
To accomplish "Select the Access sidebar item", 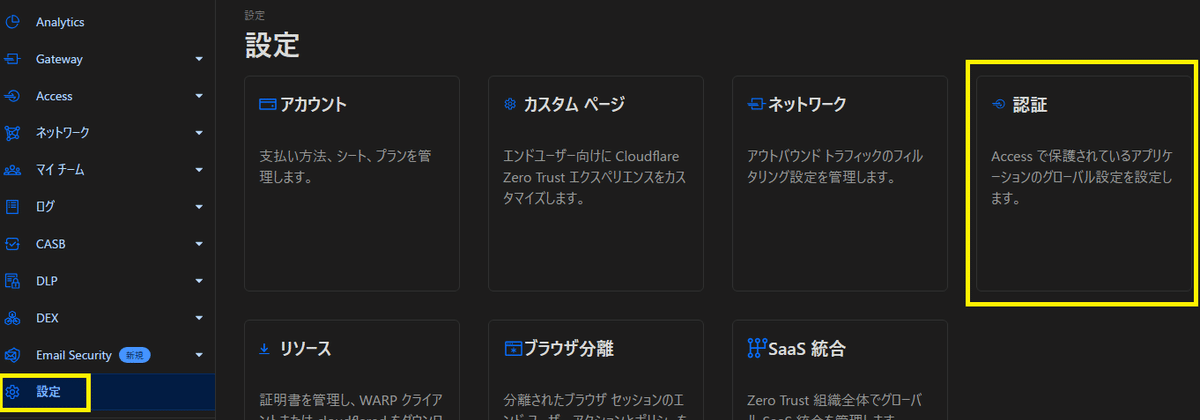I will pyautogui.click(x=107, y=96).
